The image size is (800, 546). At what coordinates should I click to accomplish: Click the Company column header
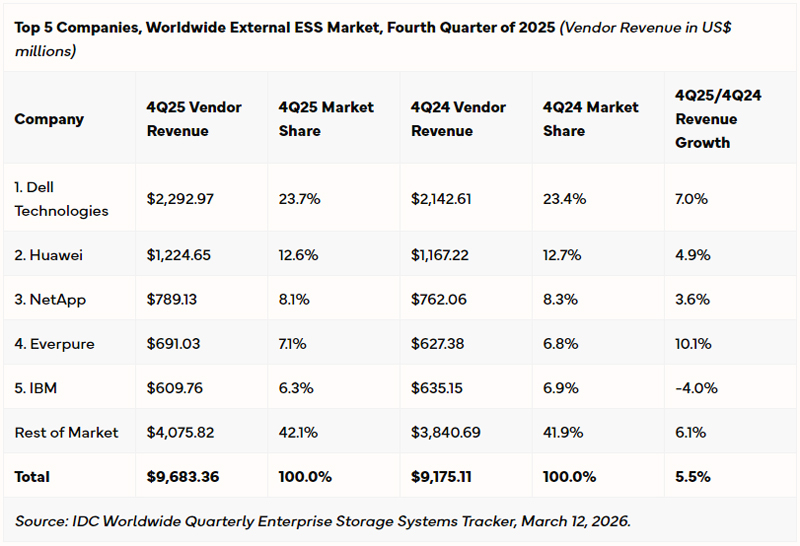(x=49, y=119)
